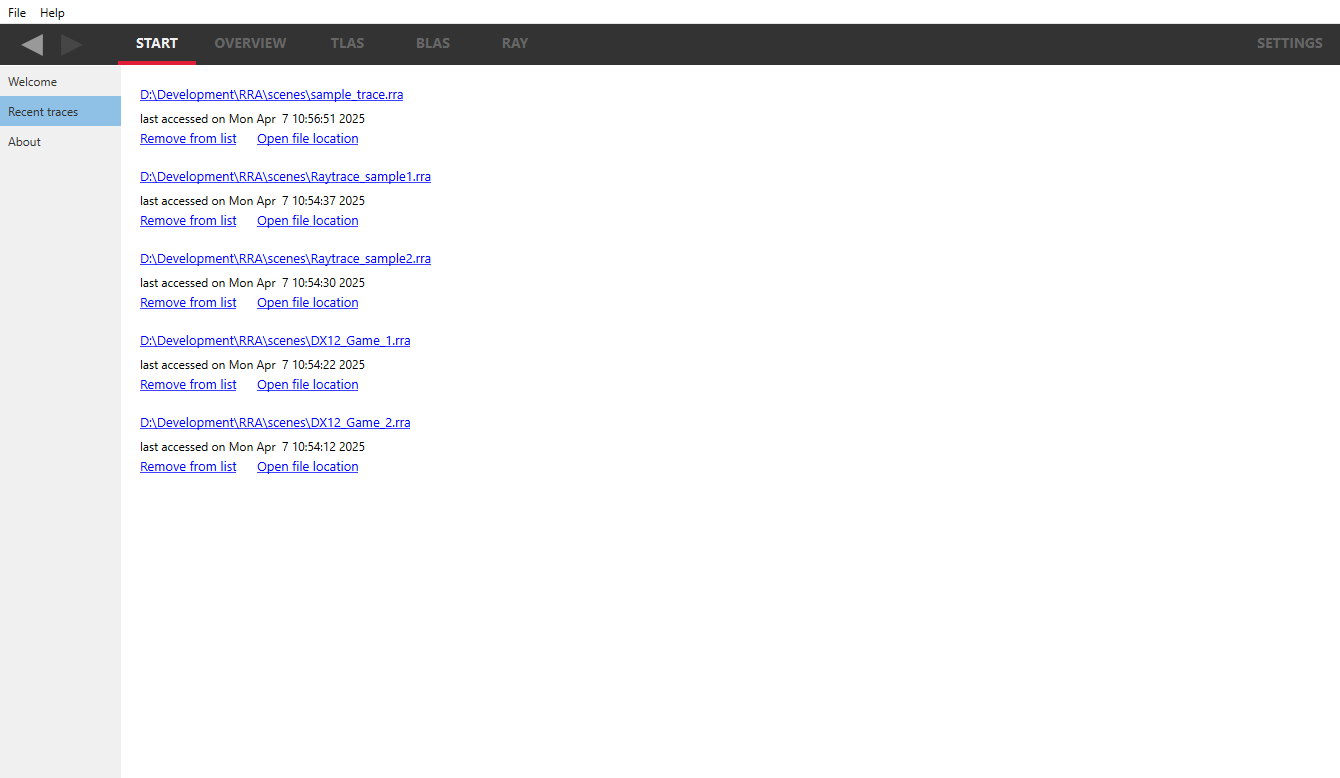
Task: Load the Raytrace_sample2.rra trace
Action: [x=285, y=259]
